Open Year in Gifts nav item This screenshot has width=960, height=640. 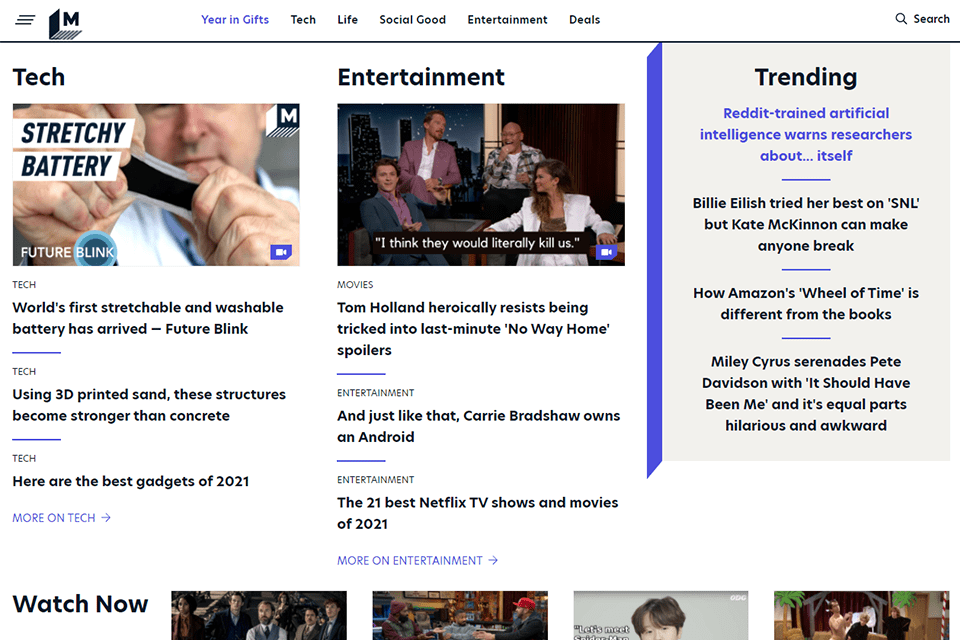coord(235,20)
